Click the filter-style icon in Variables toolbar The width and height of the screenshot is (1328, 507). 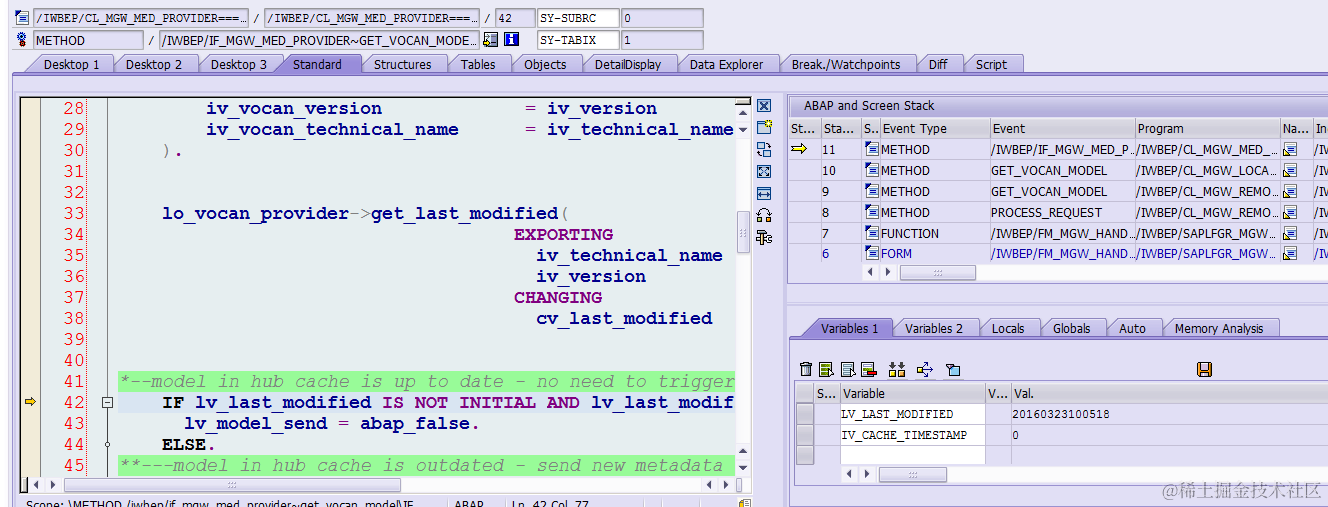(x=953, y=370)
